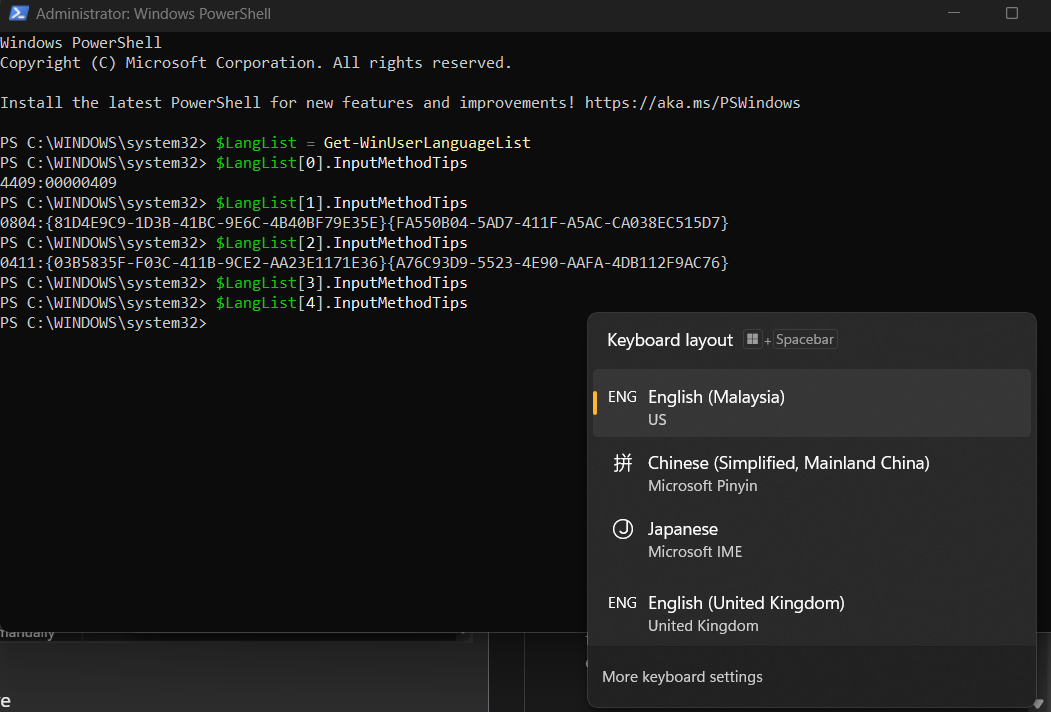Click the Japanese IME circle icon
The width and height of the screenshot is (1051, 712).
623,529
